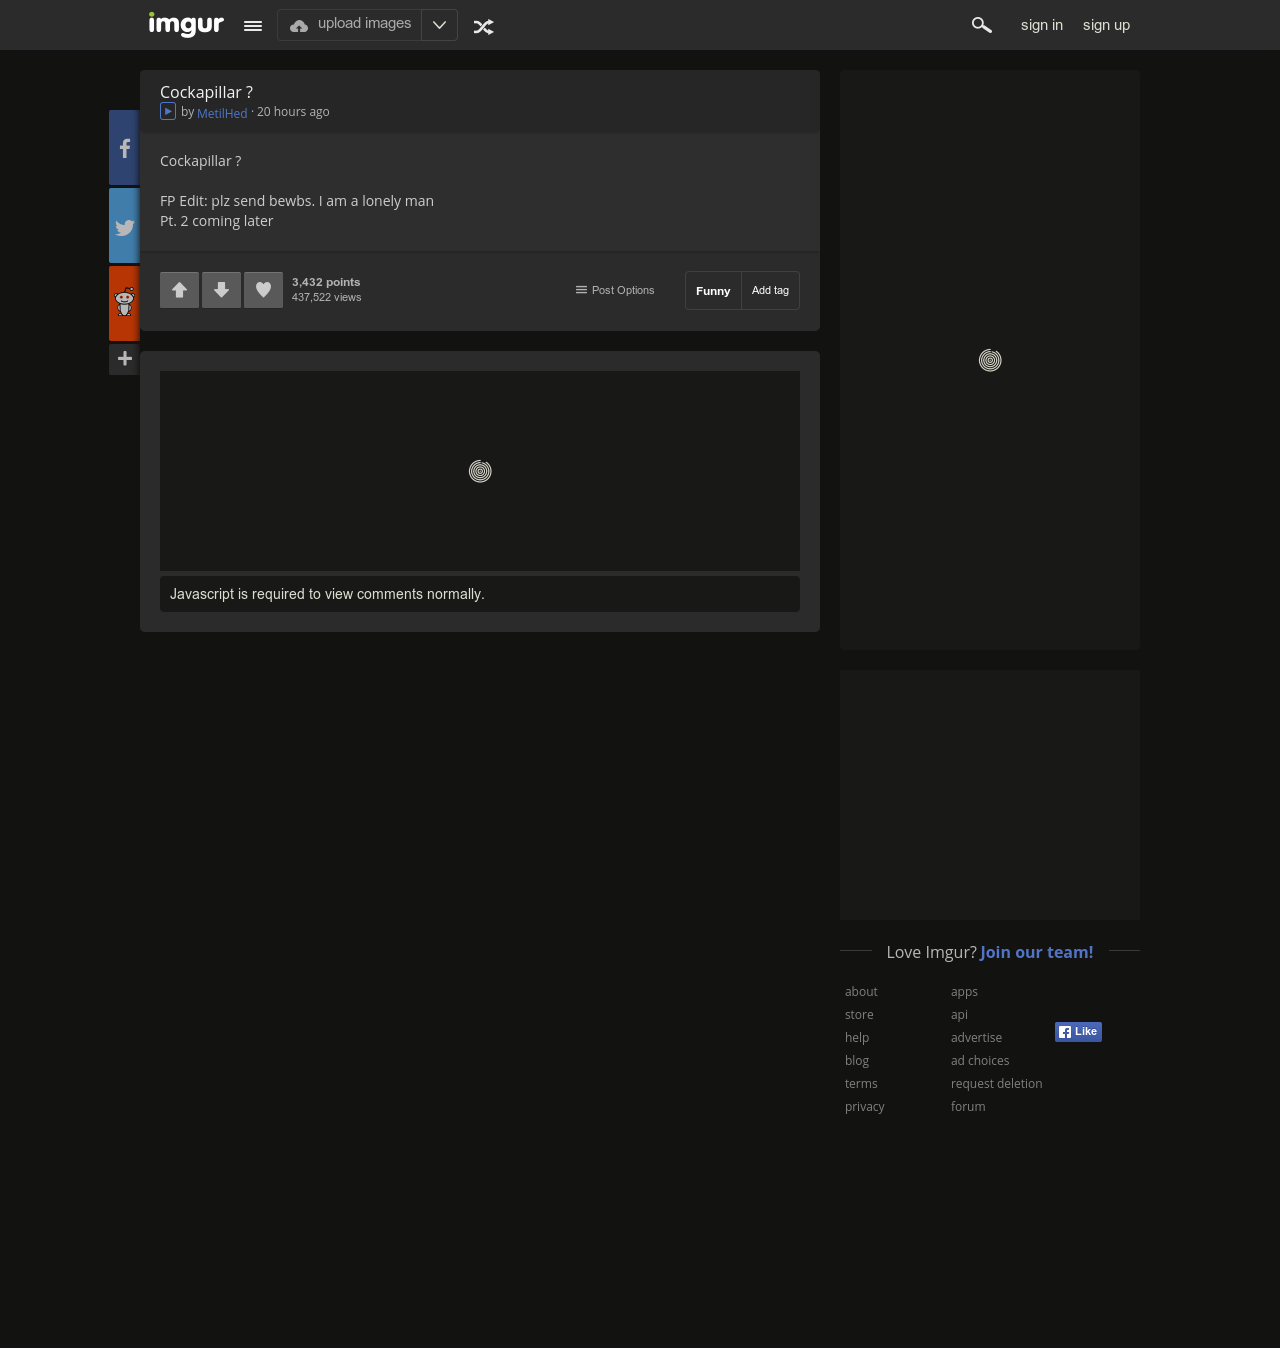The width and height of the screenshot is (1280, 1348).
Task: Open Post Options menu
Action: pos(615,290)
